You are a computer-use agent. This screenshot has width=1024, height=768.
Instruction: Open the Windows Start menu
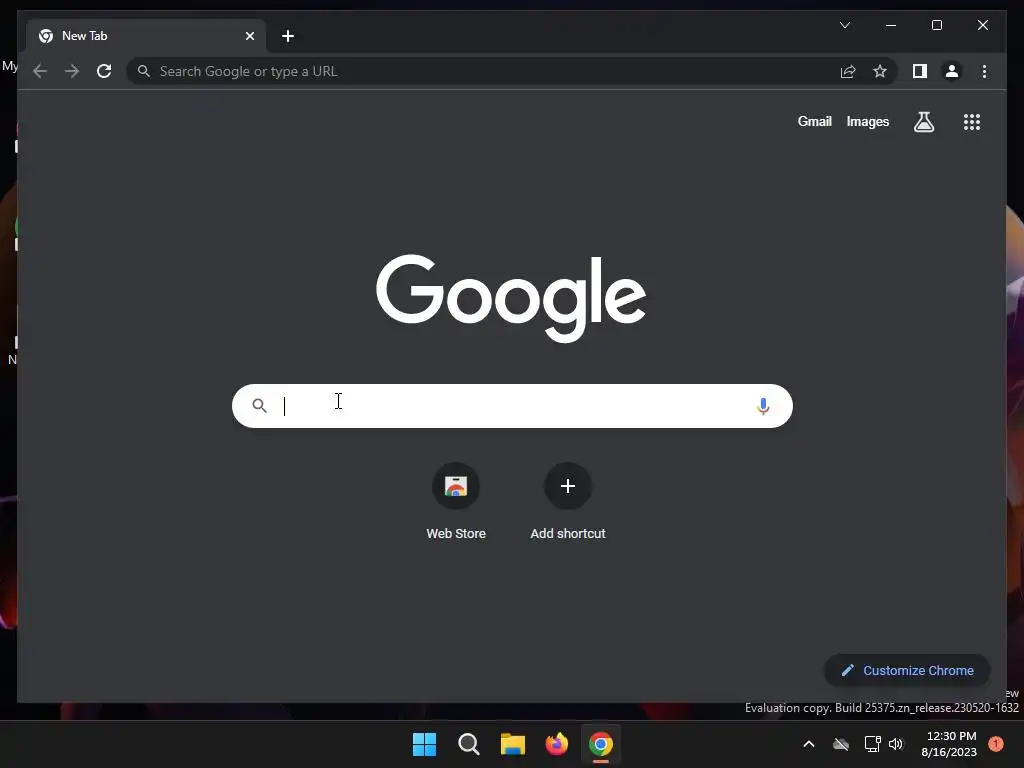pos(424,744)
